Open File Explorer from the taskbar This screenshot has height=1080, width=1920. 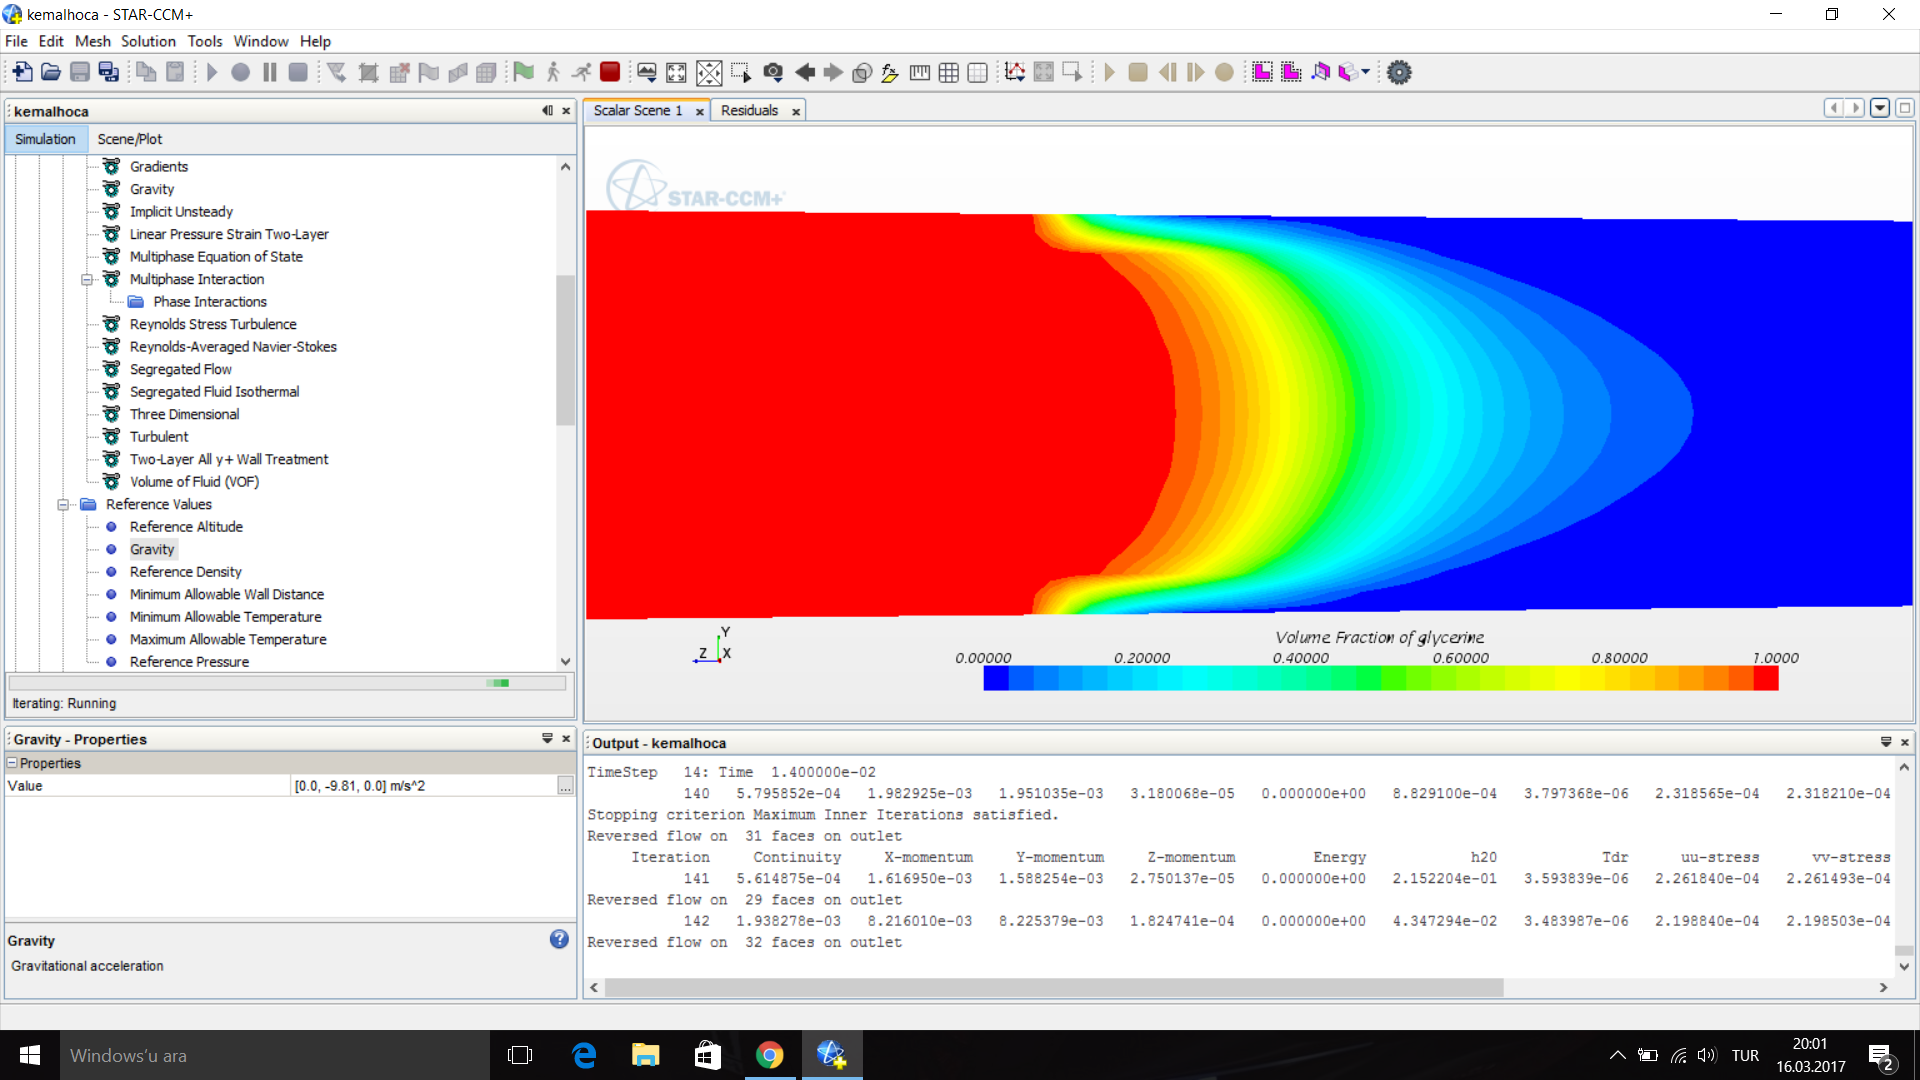point(646,1055)
